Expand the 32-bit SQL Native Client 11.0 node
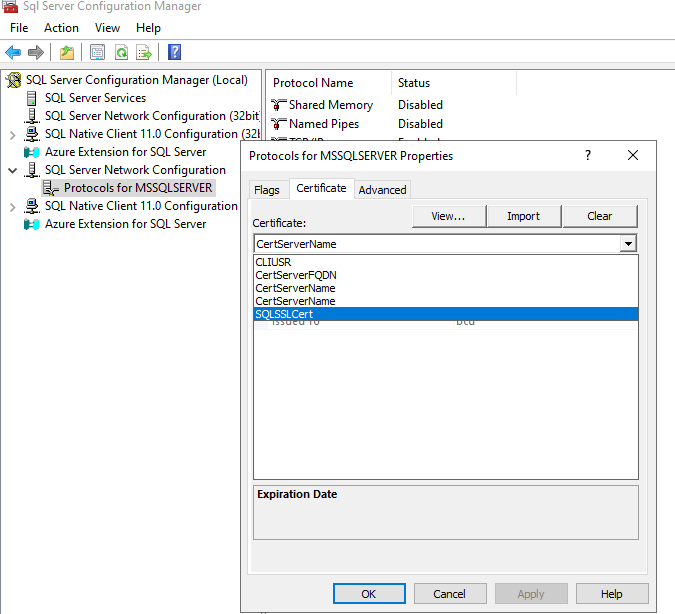675x614 pixels. click(x=12, y=134)
